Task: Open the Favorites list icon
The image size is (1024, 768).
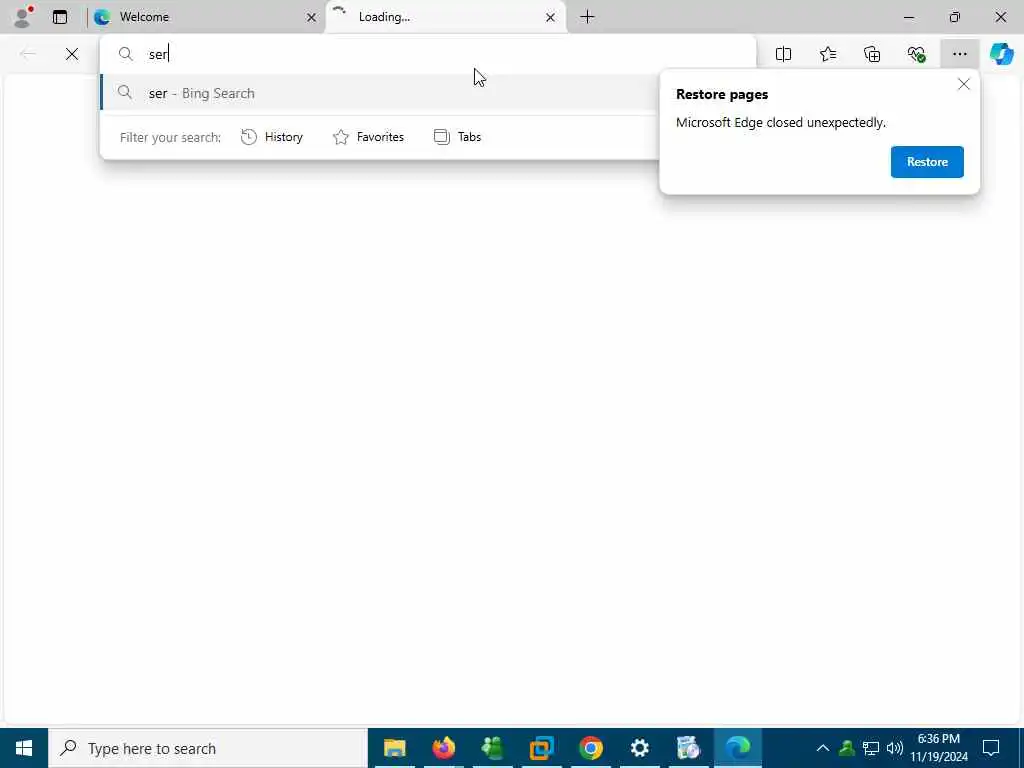Action: point(828,54)
